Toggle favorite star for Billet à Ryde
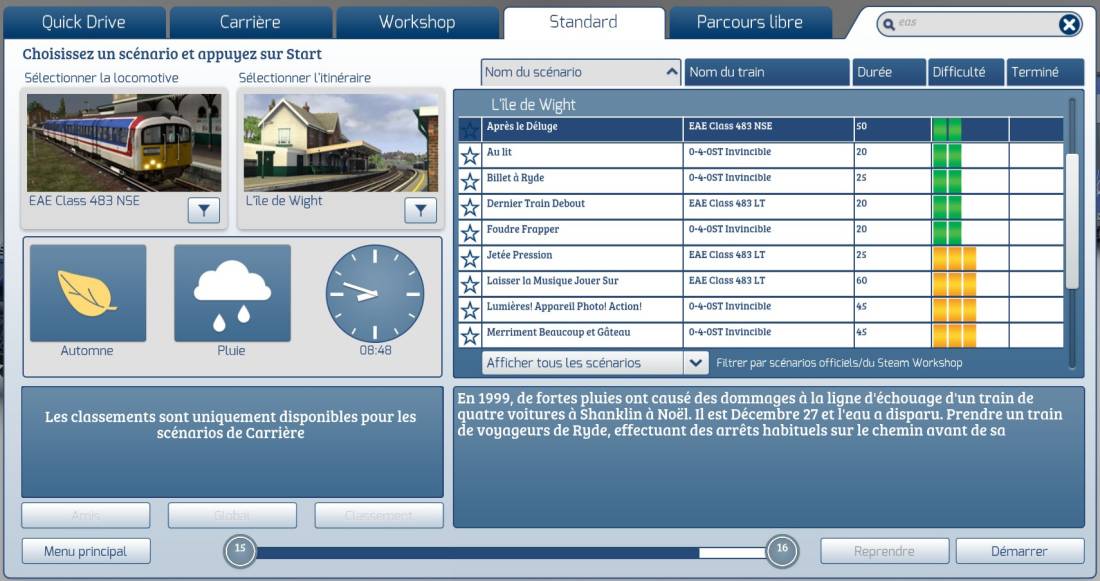The width and height of the screenshot is (1100, 581). coord(469,181)
